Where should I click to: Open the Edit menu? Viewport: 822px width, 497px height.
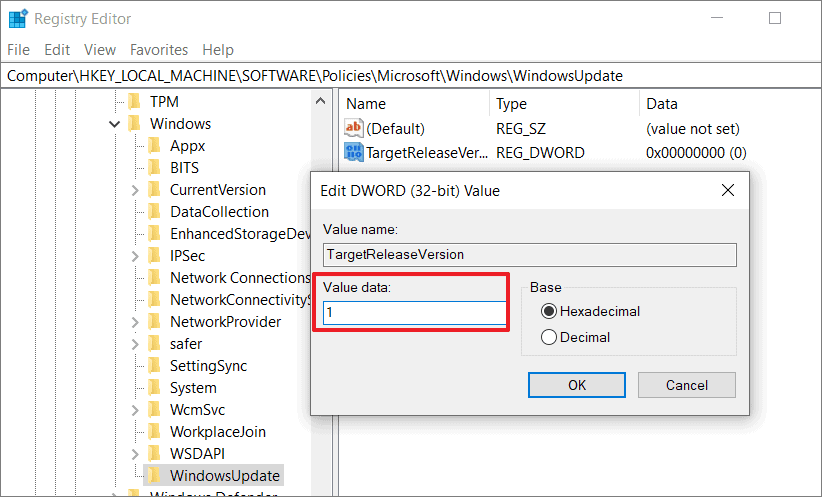(57, 50)
